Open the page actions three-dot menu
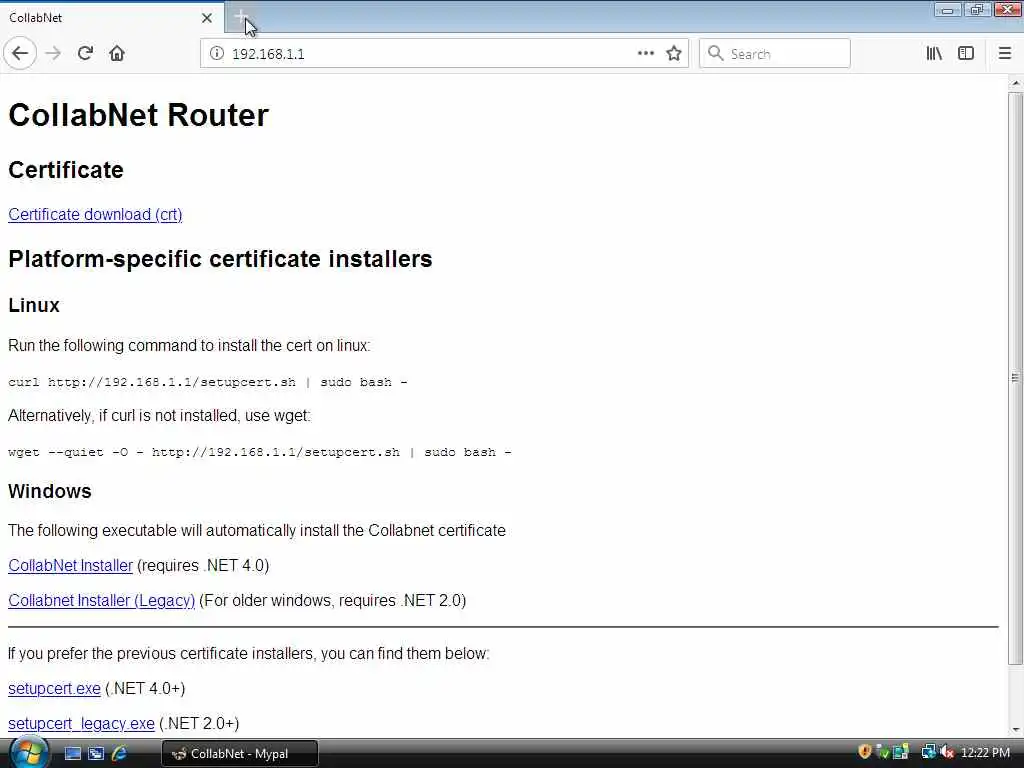Viewport: 1024px width, 768px height. 645,54
